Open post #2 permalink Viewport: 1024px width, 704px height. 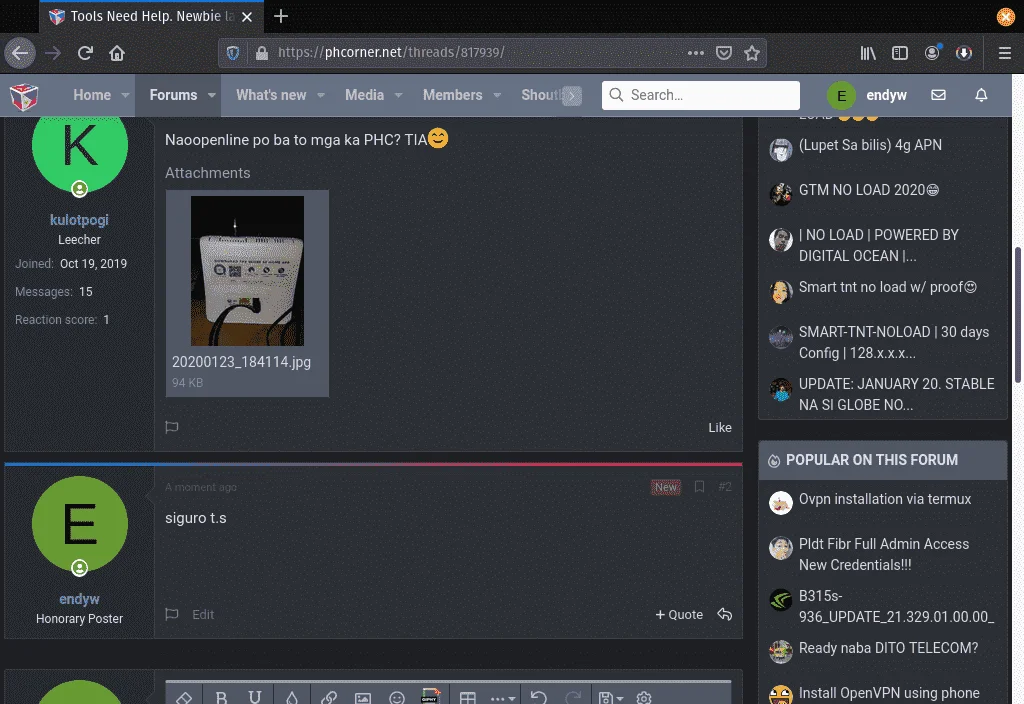(x=725, y=487)
